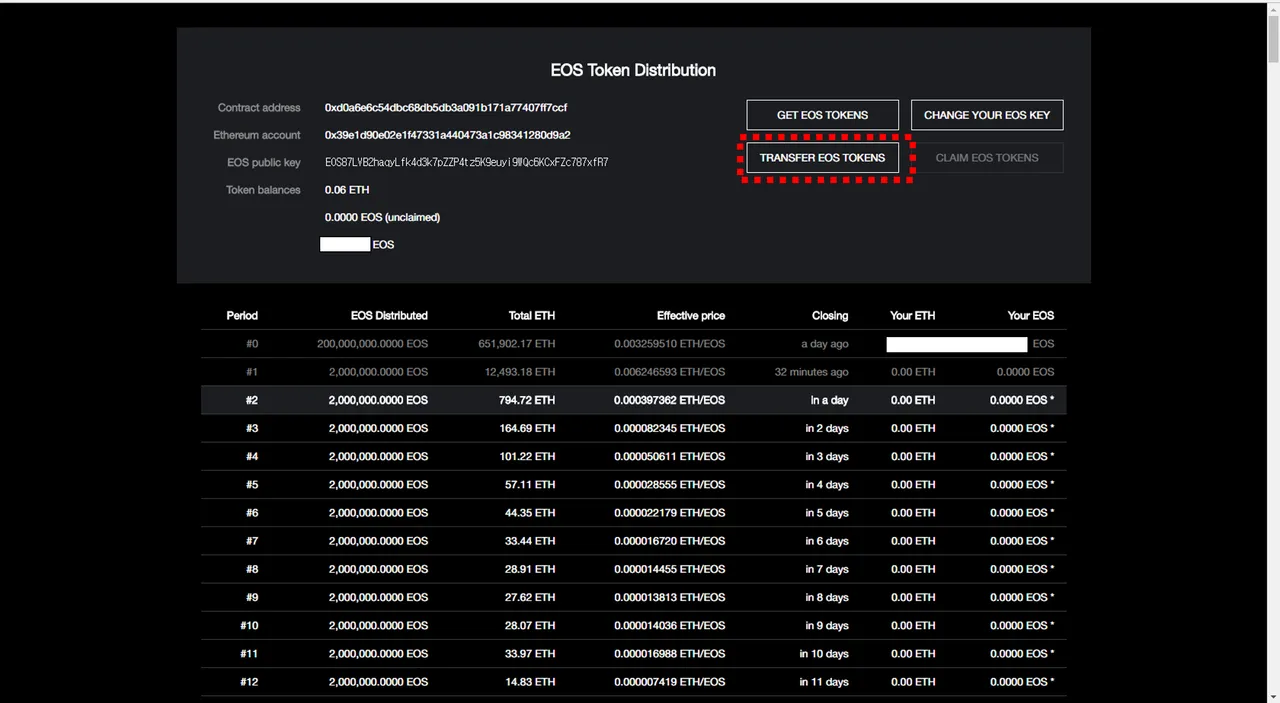This screenshot has width=1280, height=703.
Task: Select period #0 row label
Action: (252, 344)
